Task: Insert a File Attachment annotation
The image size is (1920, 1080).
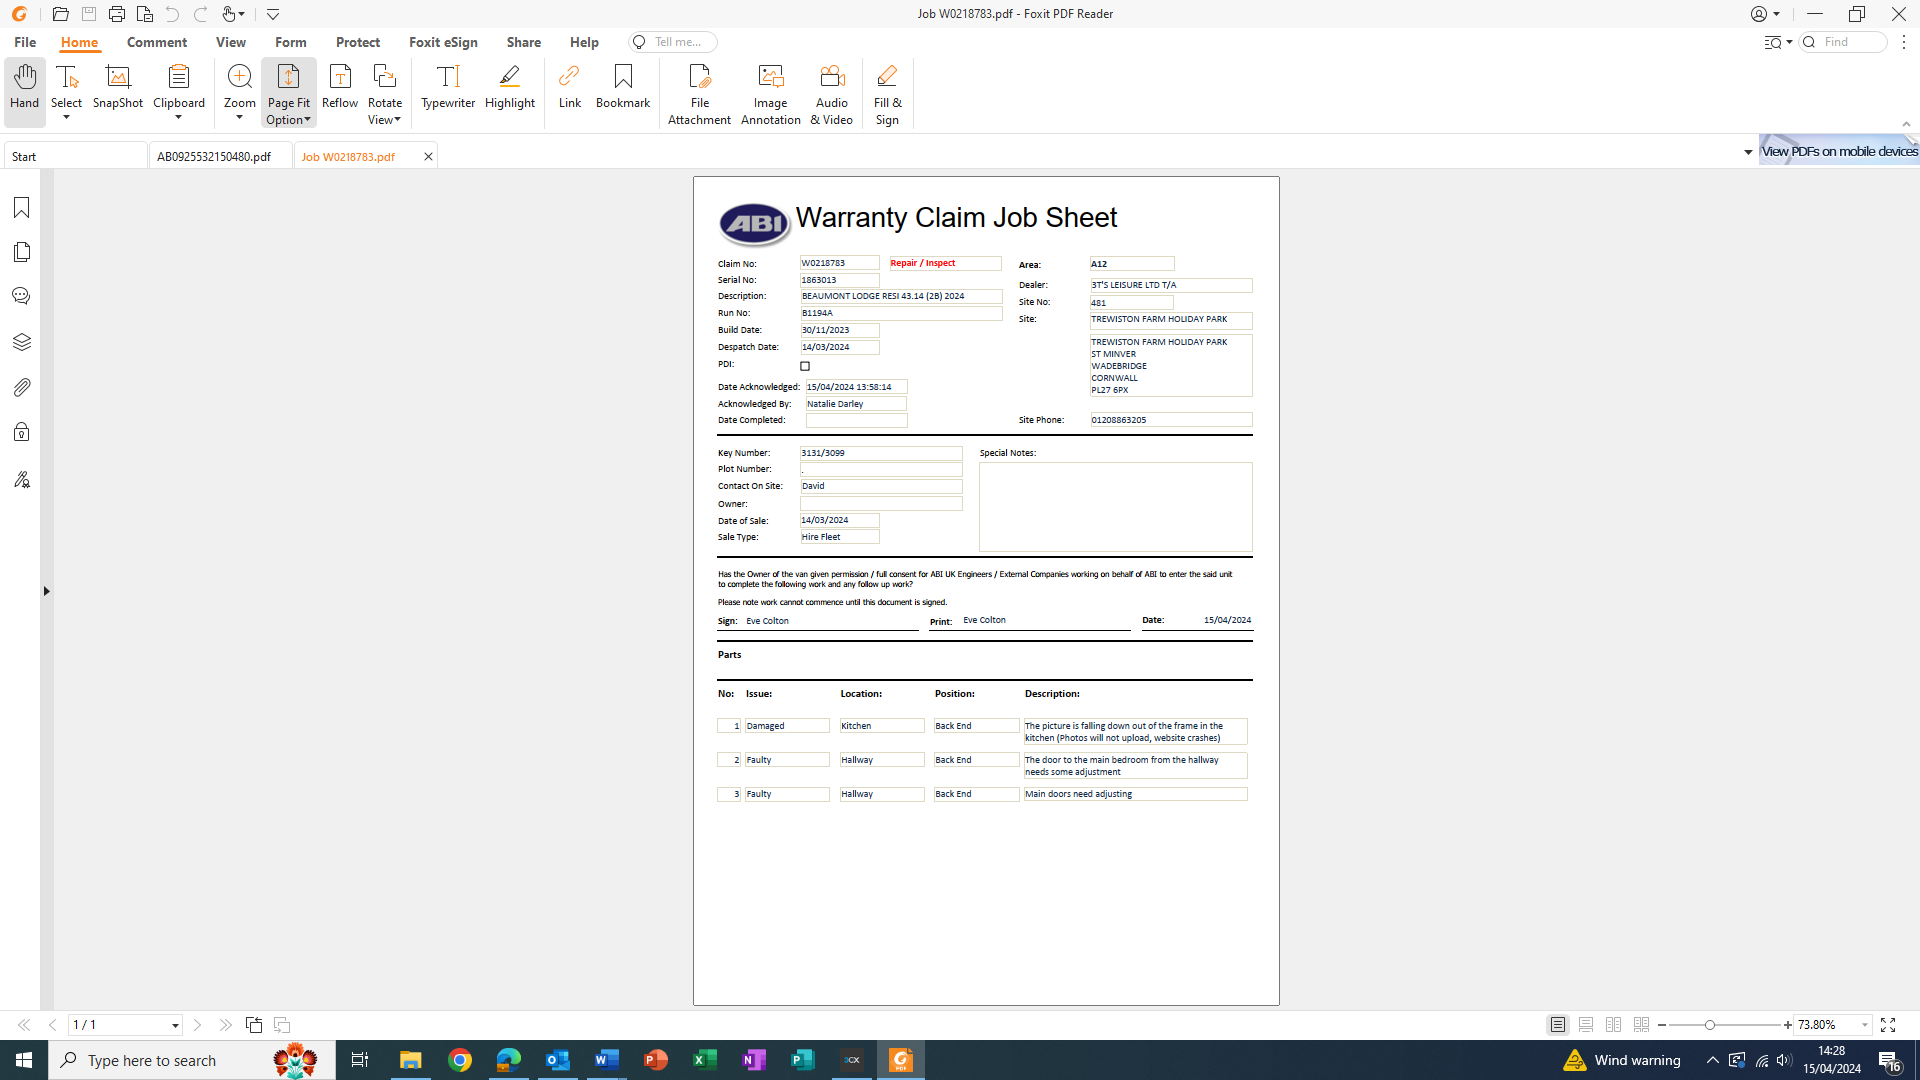Action: [699, 94]
